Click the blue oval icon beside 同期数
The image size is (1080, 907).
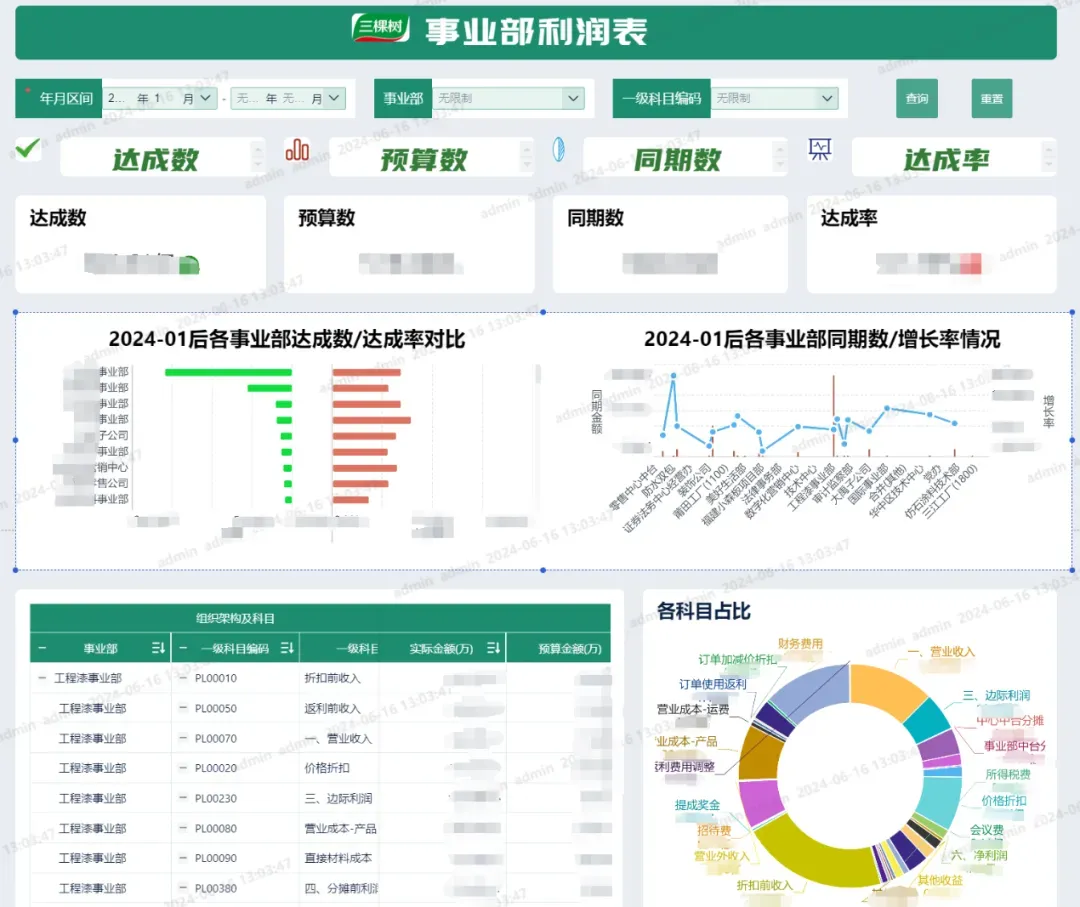pyautogui.click(x=559, y=149)
